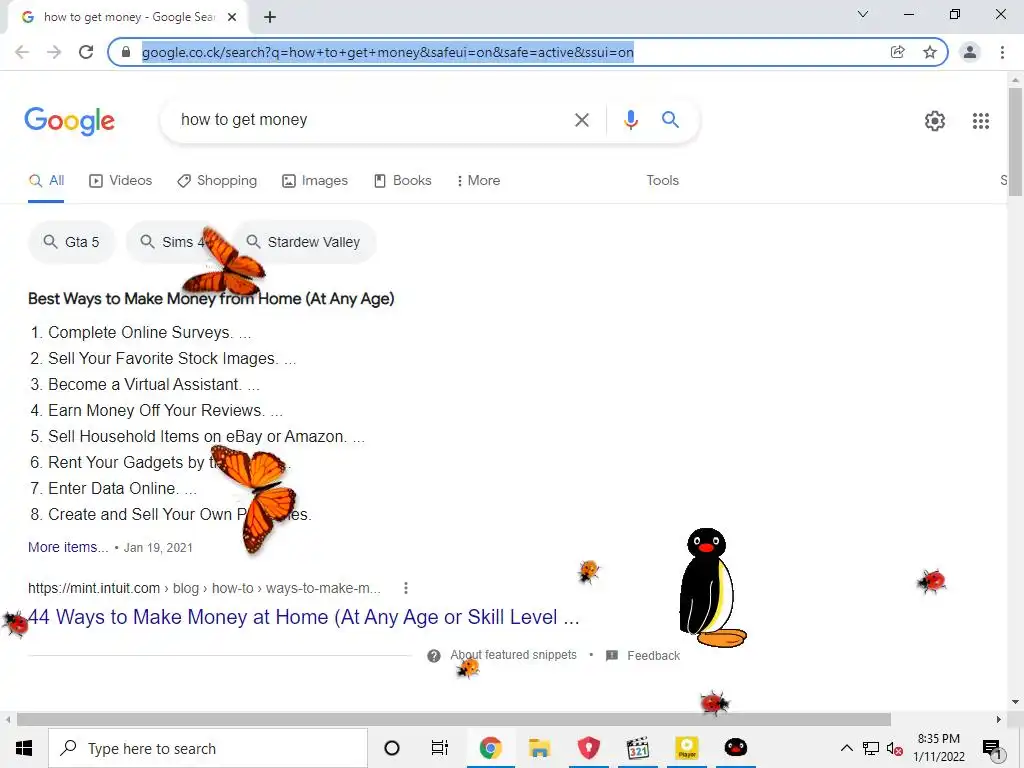Screen dimensions: 1024x768
Task: Switch to the Books tab
Action: 402,181
